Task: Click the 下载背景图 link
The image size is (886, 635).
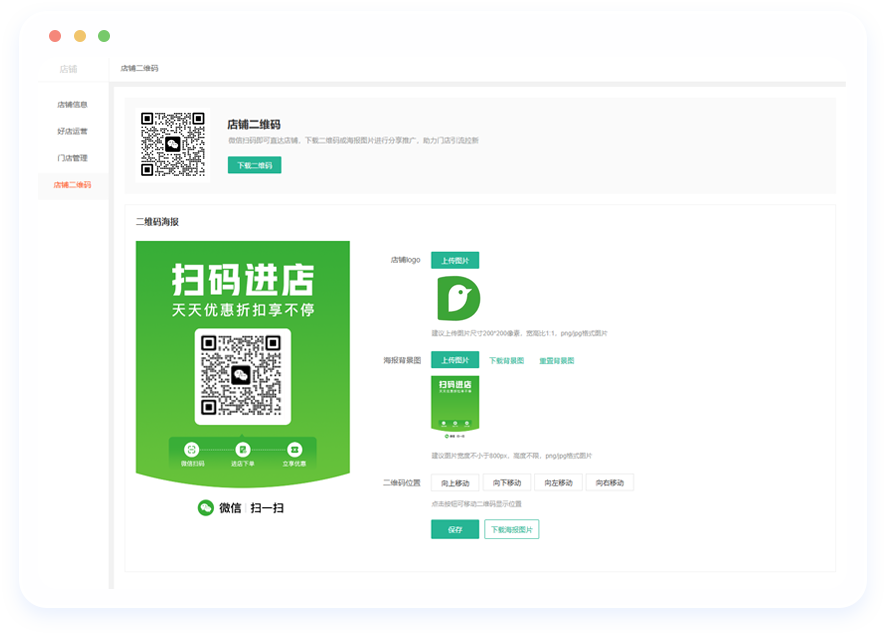Action: coord(506,361)
